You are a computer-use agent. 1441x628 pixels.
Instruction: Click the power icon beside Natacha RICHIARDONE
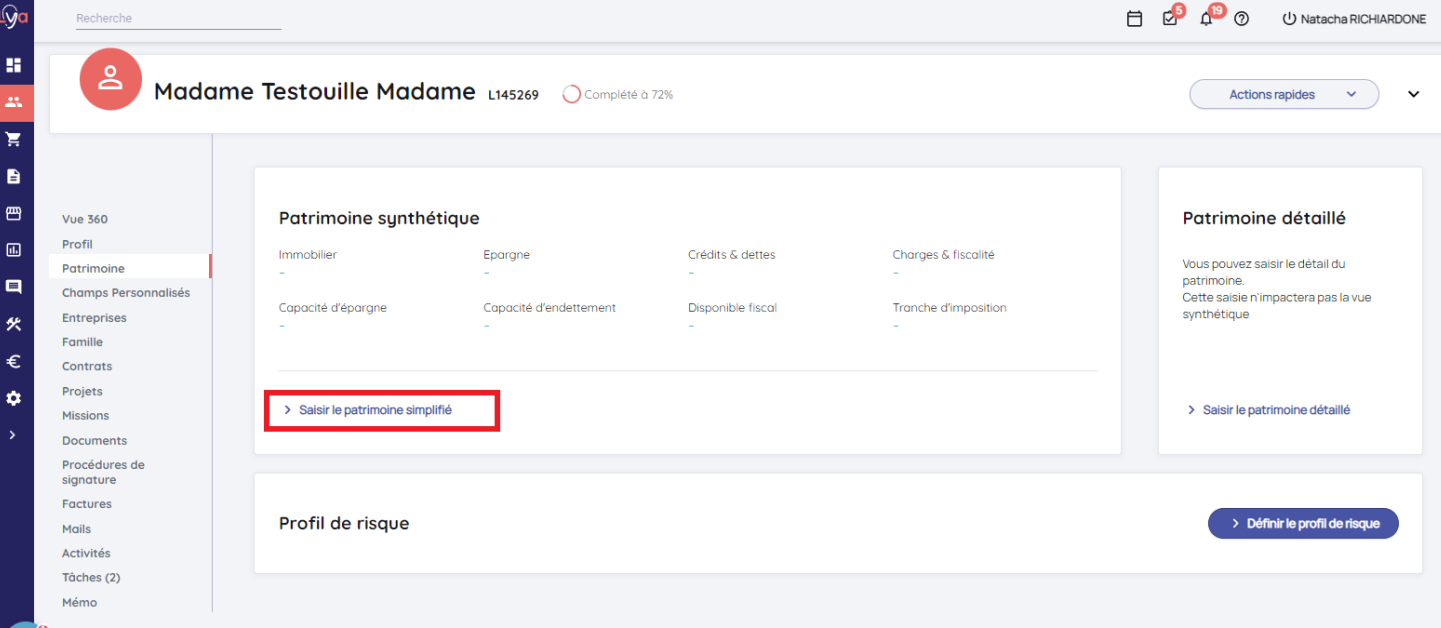point(1289,19)
